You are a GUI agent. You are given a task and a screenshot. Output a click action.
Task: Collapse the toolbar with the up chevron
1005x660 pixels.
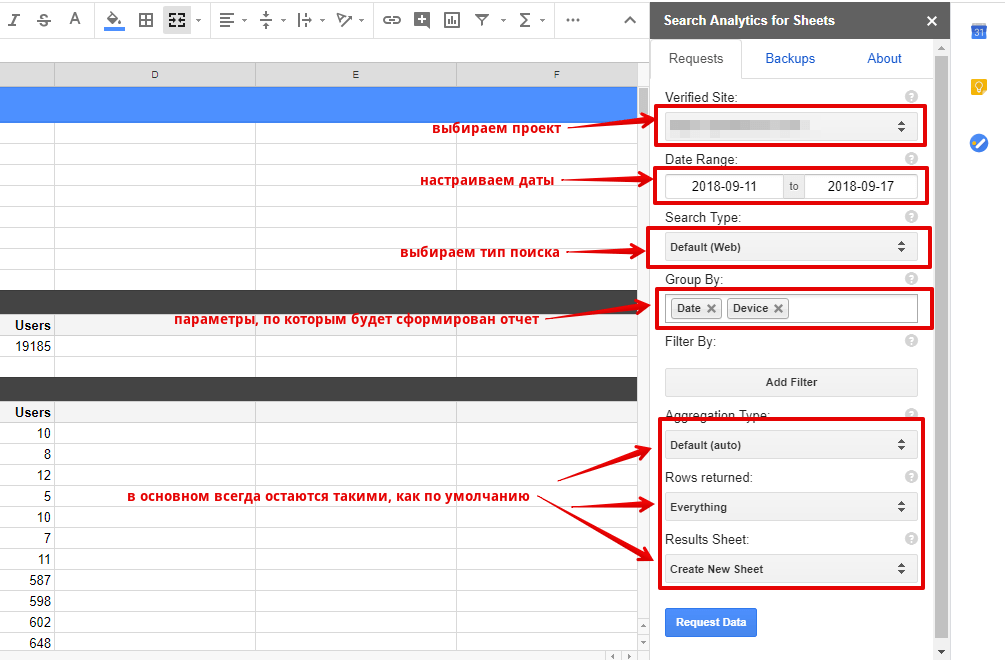point(629,20)
